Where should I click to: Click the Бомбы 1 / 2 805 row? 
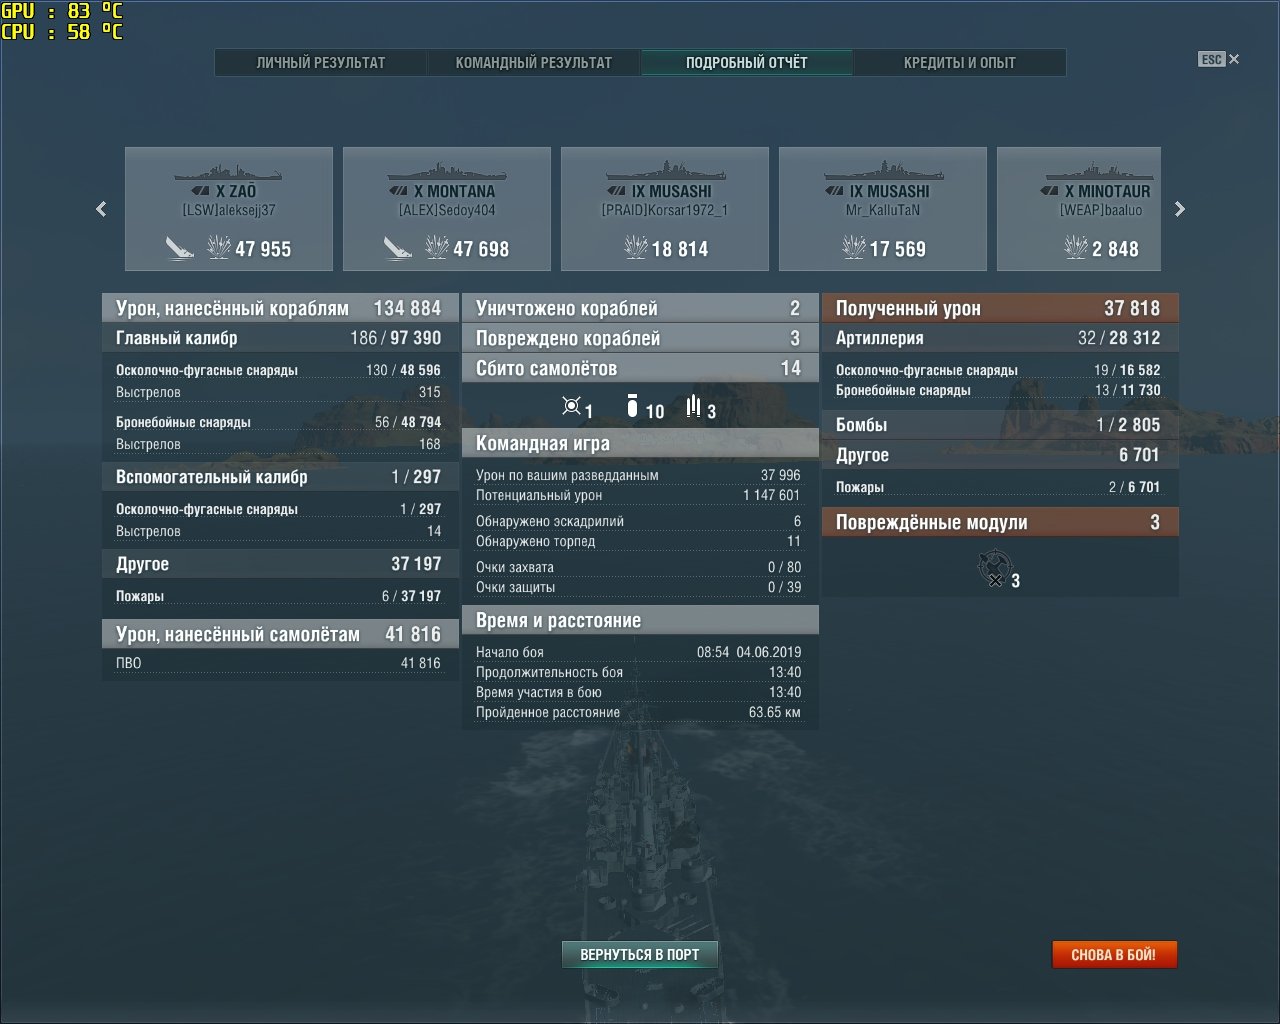click(x=1000, y=425)
